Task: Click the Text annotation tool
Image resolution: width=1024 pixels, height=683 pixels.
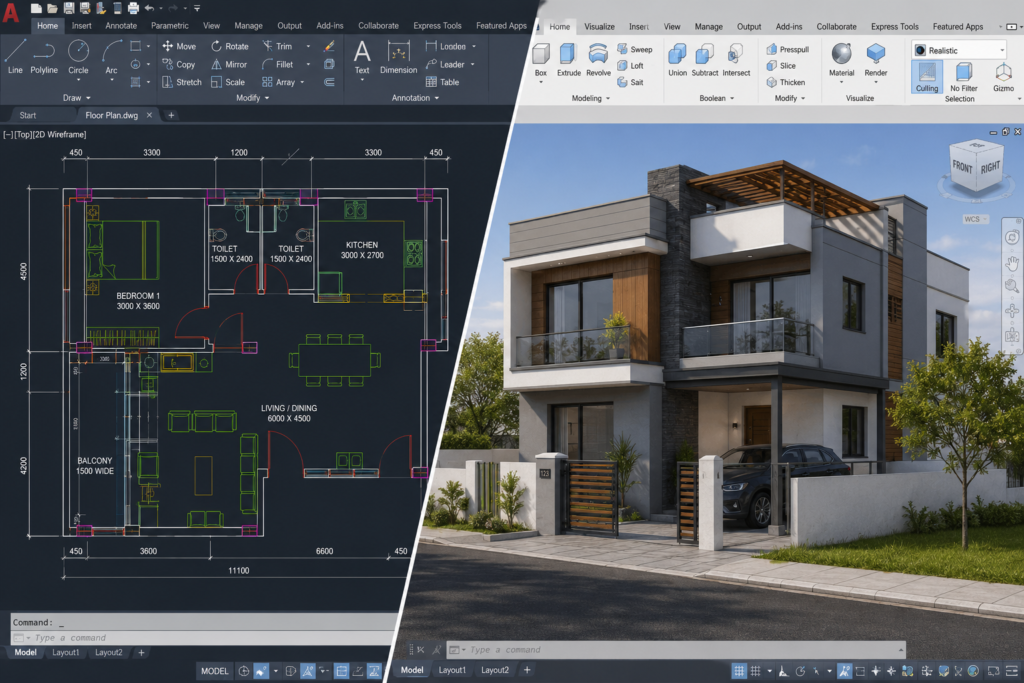Action: 362,57
